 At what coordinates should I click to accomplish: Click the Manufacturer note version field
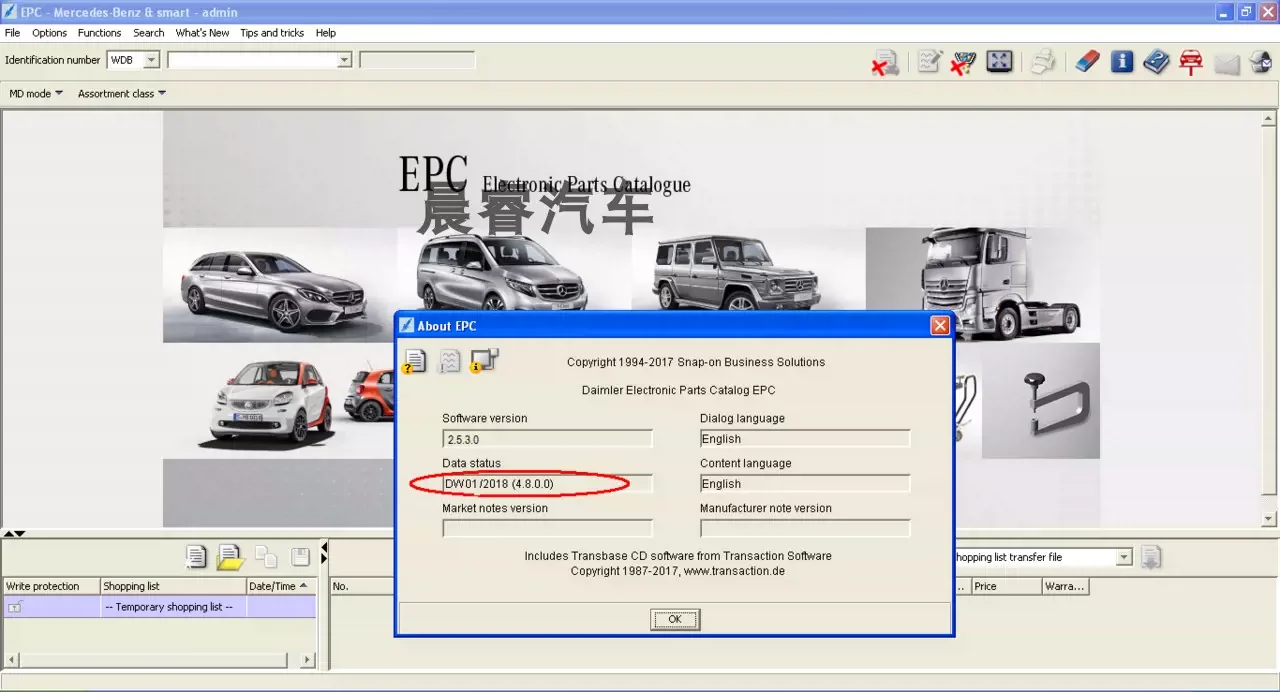tap(805, 528)
